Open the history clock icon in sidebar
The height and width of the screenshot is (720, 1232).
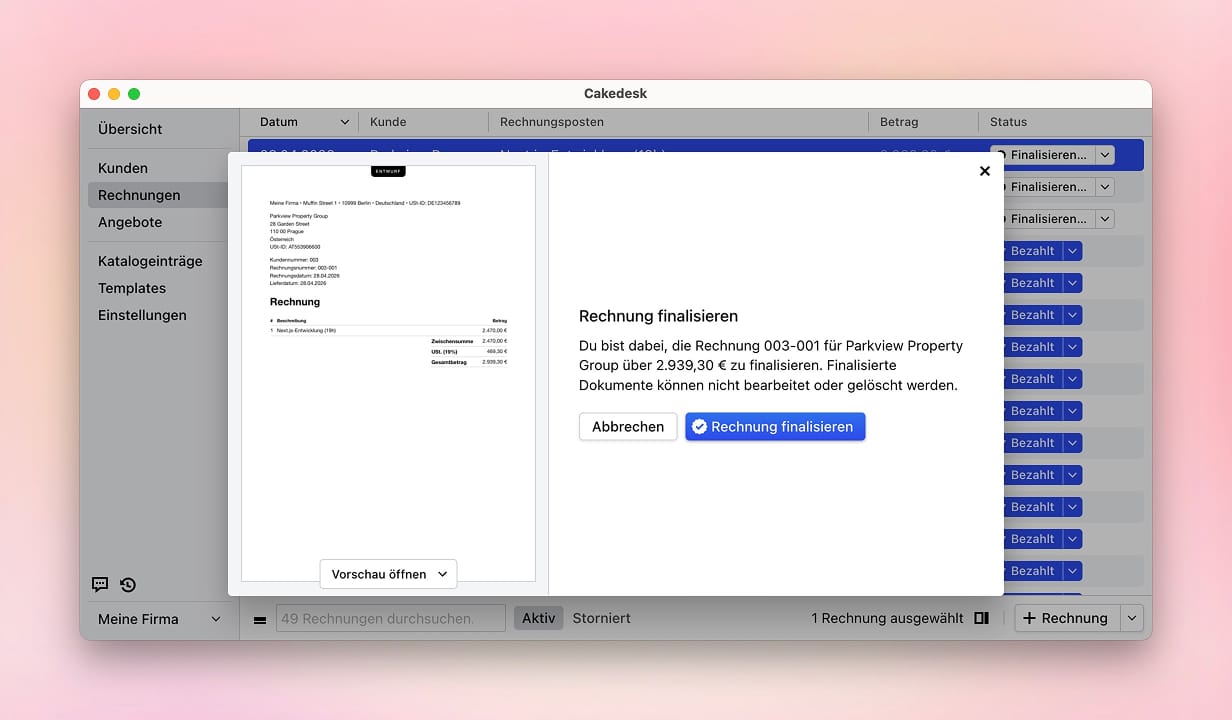[128, 585]
